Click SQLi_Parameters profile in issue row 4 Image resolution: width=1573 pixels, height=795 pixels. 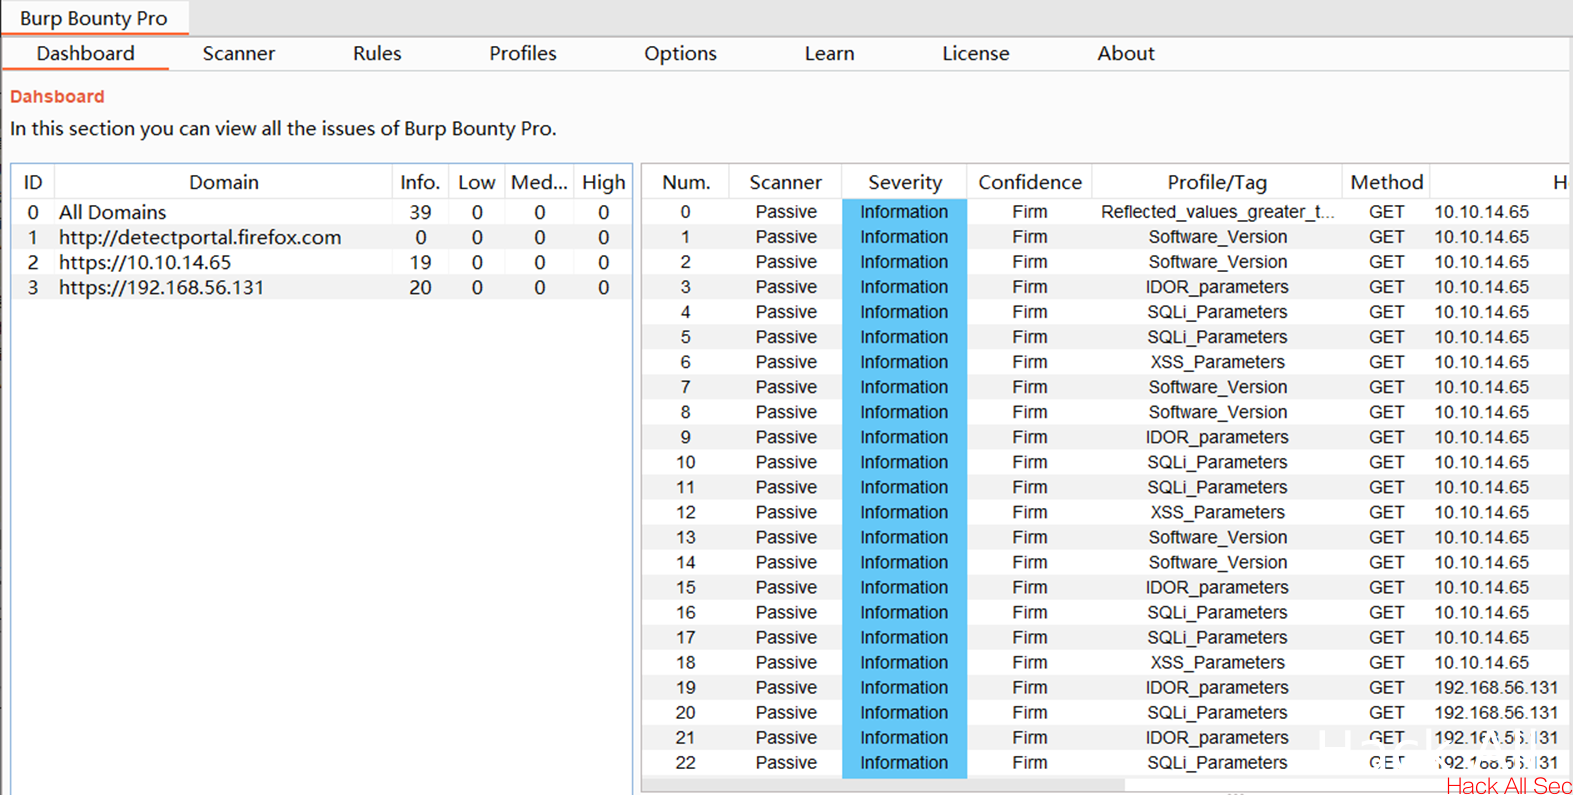click(x=1217, y=312)
